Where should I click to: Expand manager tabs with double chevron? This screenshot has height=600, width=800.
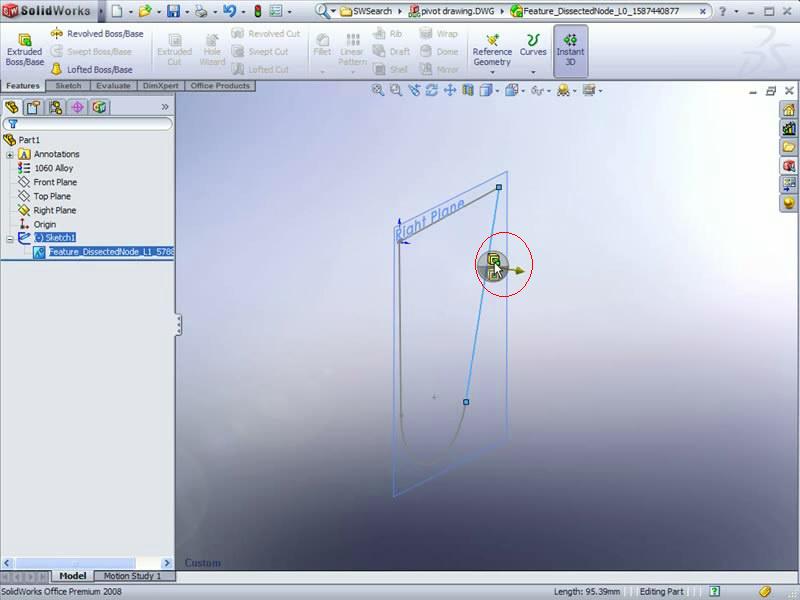click(165, 107)
